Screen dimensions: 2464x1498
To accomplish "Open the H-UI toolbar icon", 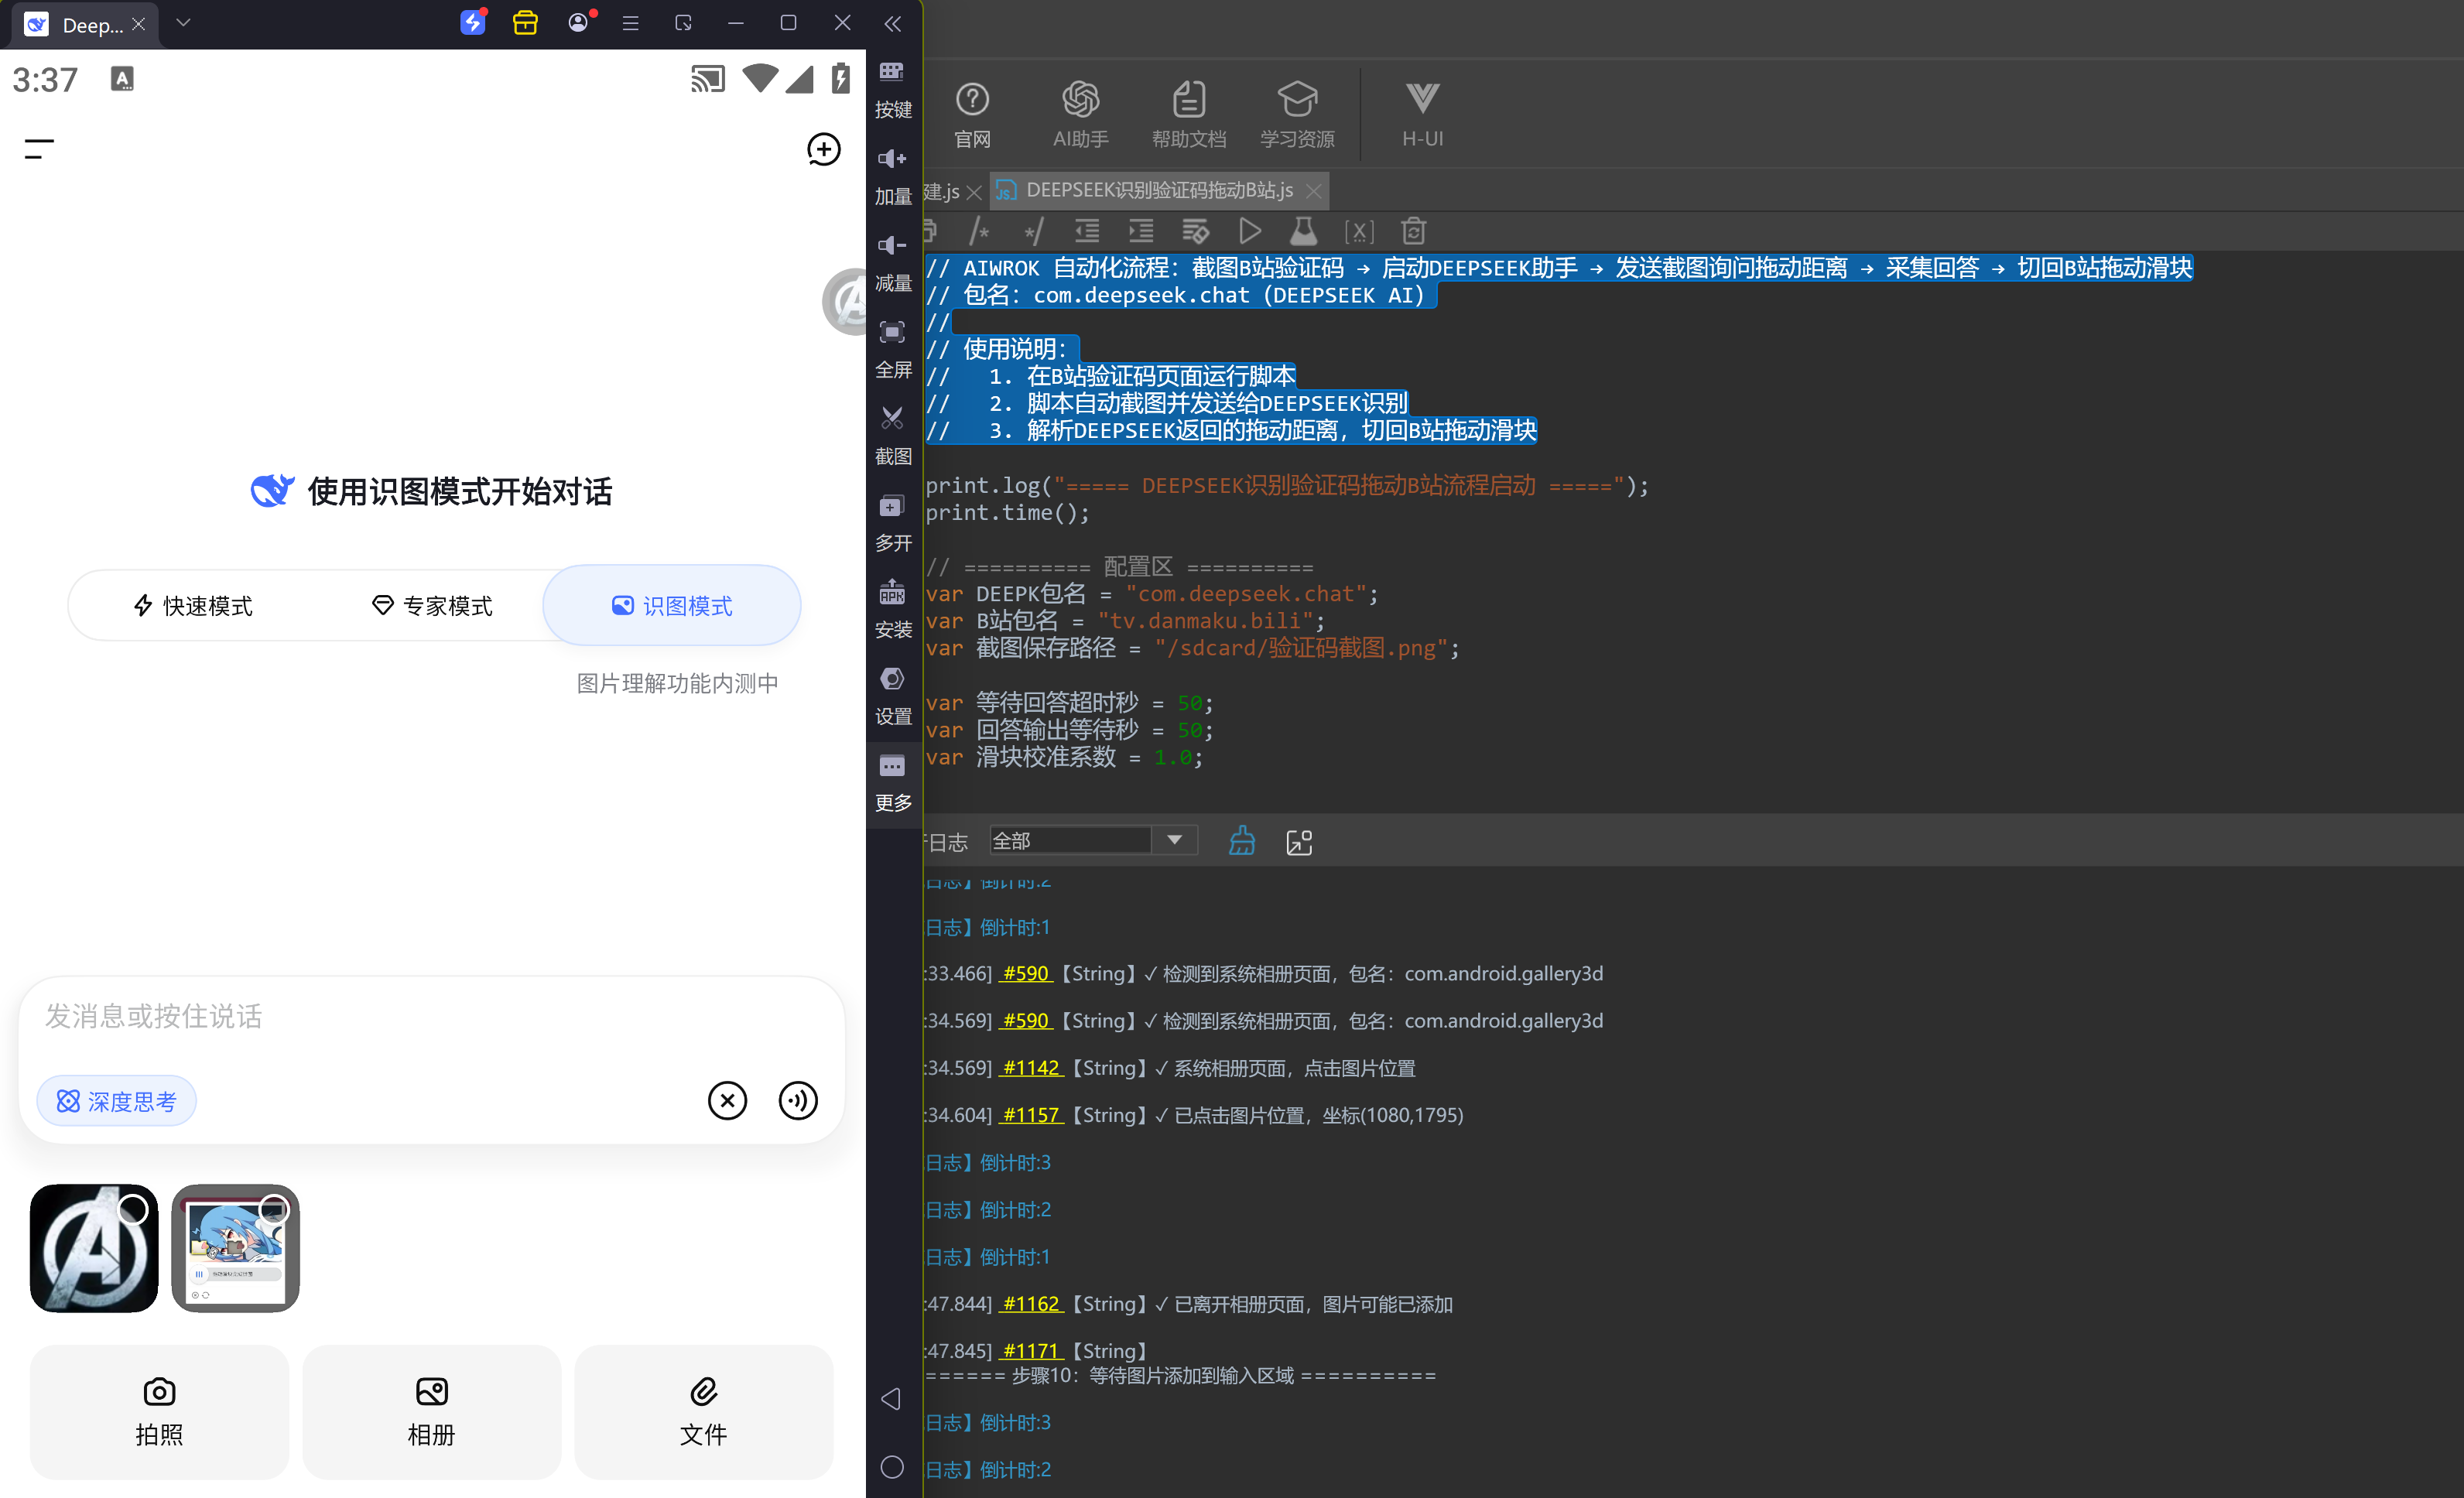I will [x=1422, y=114].
